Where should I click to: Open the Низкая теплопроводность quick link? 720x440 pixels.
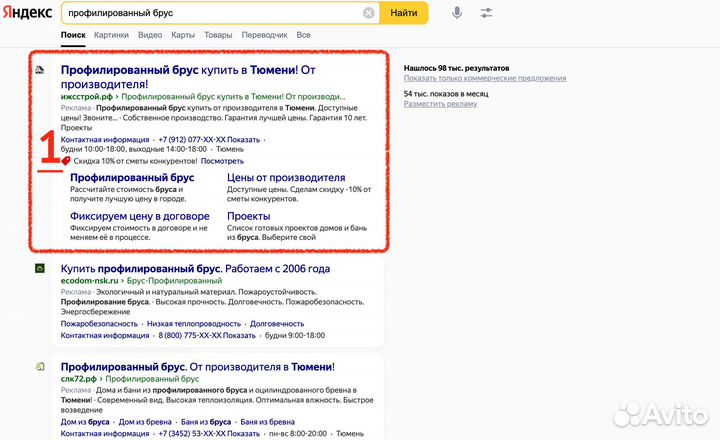click(x=194, y=324)
